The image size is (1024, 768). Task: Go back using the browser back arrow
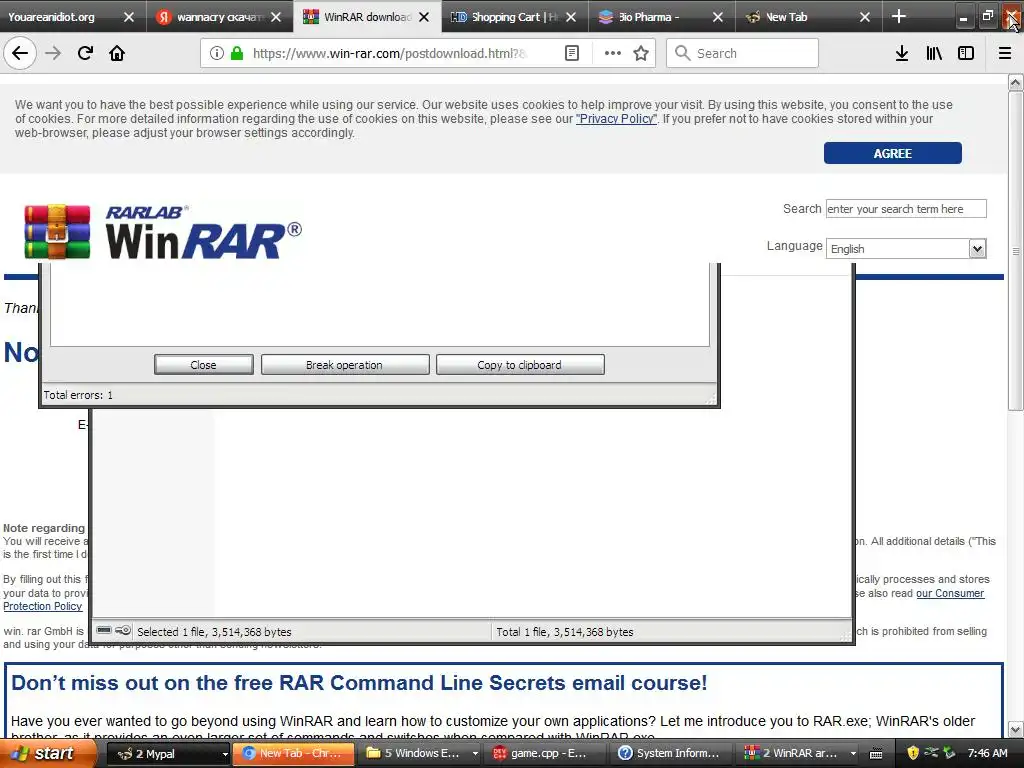20,54
